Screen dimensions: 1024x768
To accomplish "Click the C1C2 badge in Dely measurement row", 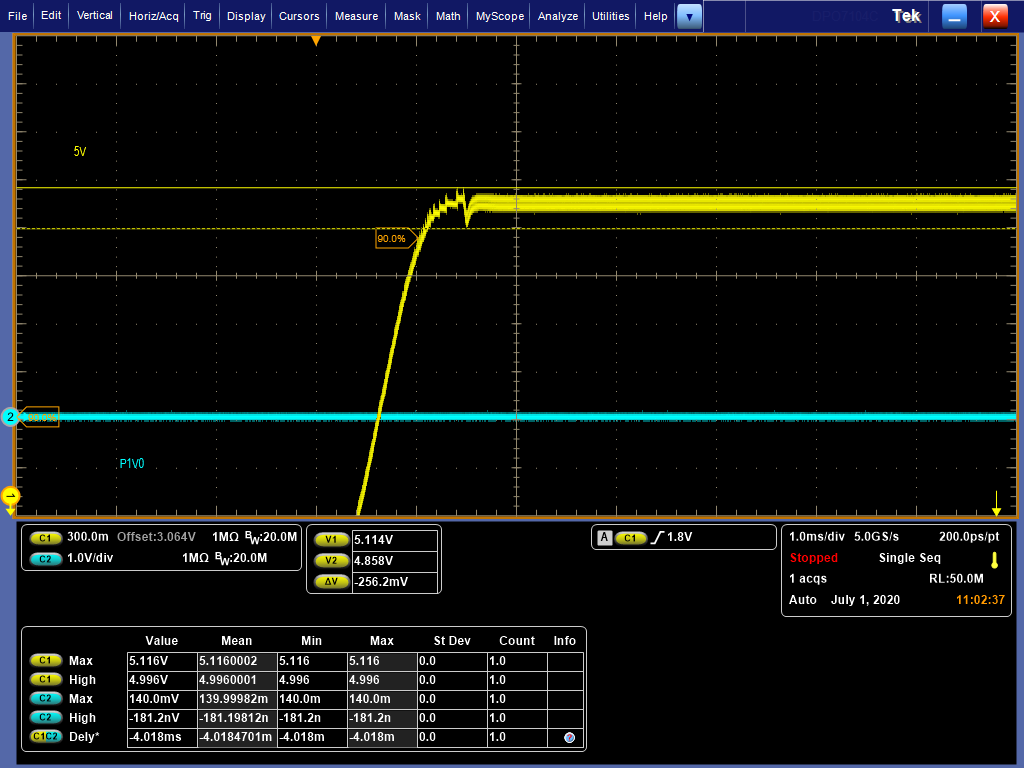I will [x=45, y=736].
